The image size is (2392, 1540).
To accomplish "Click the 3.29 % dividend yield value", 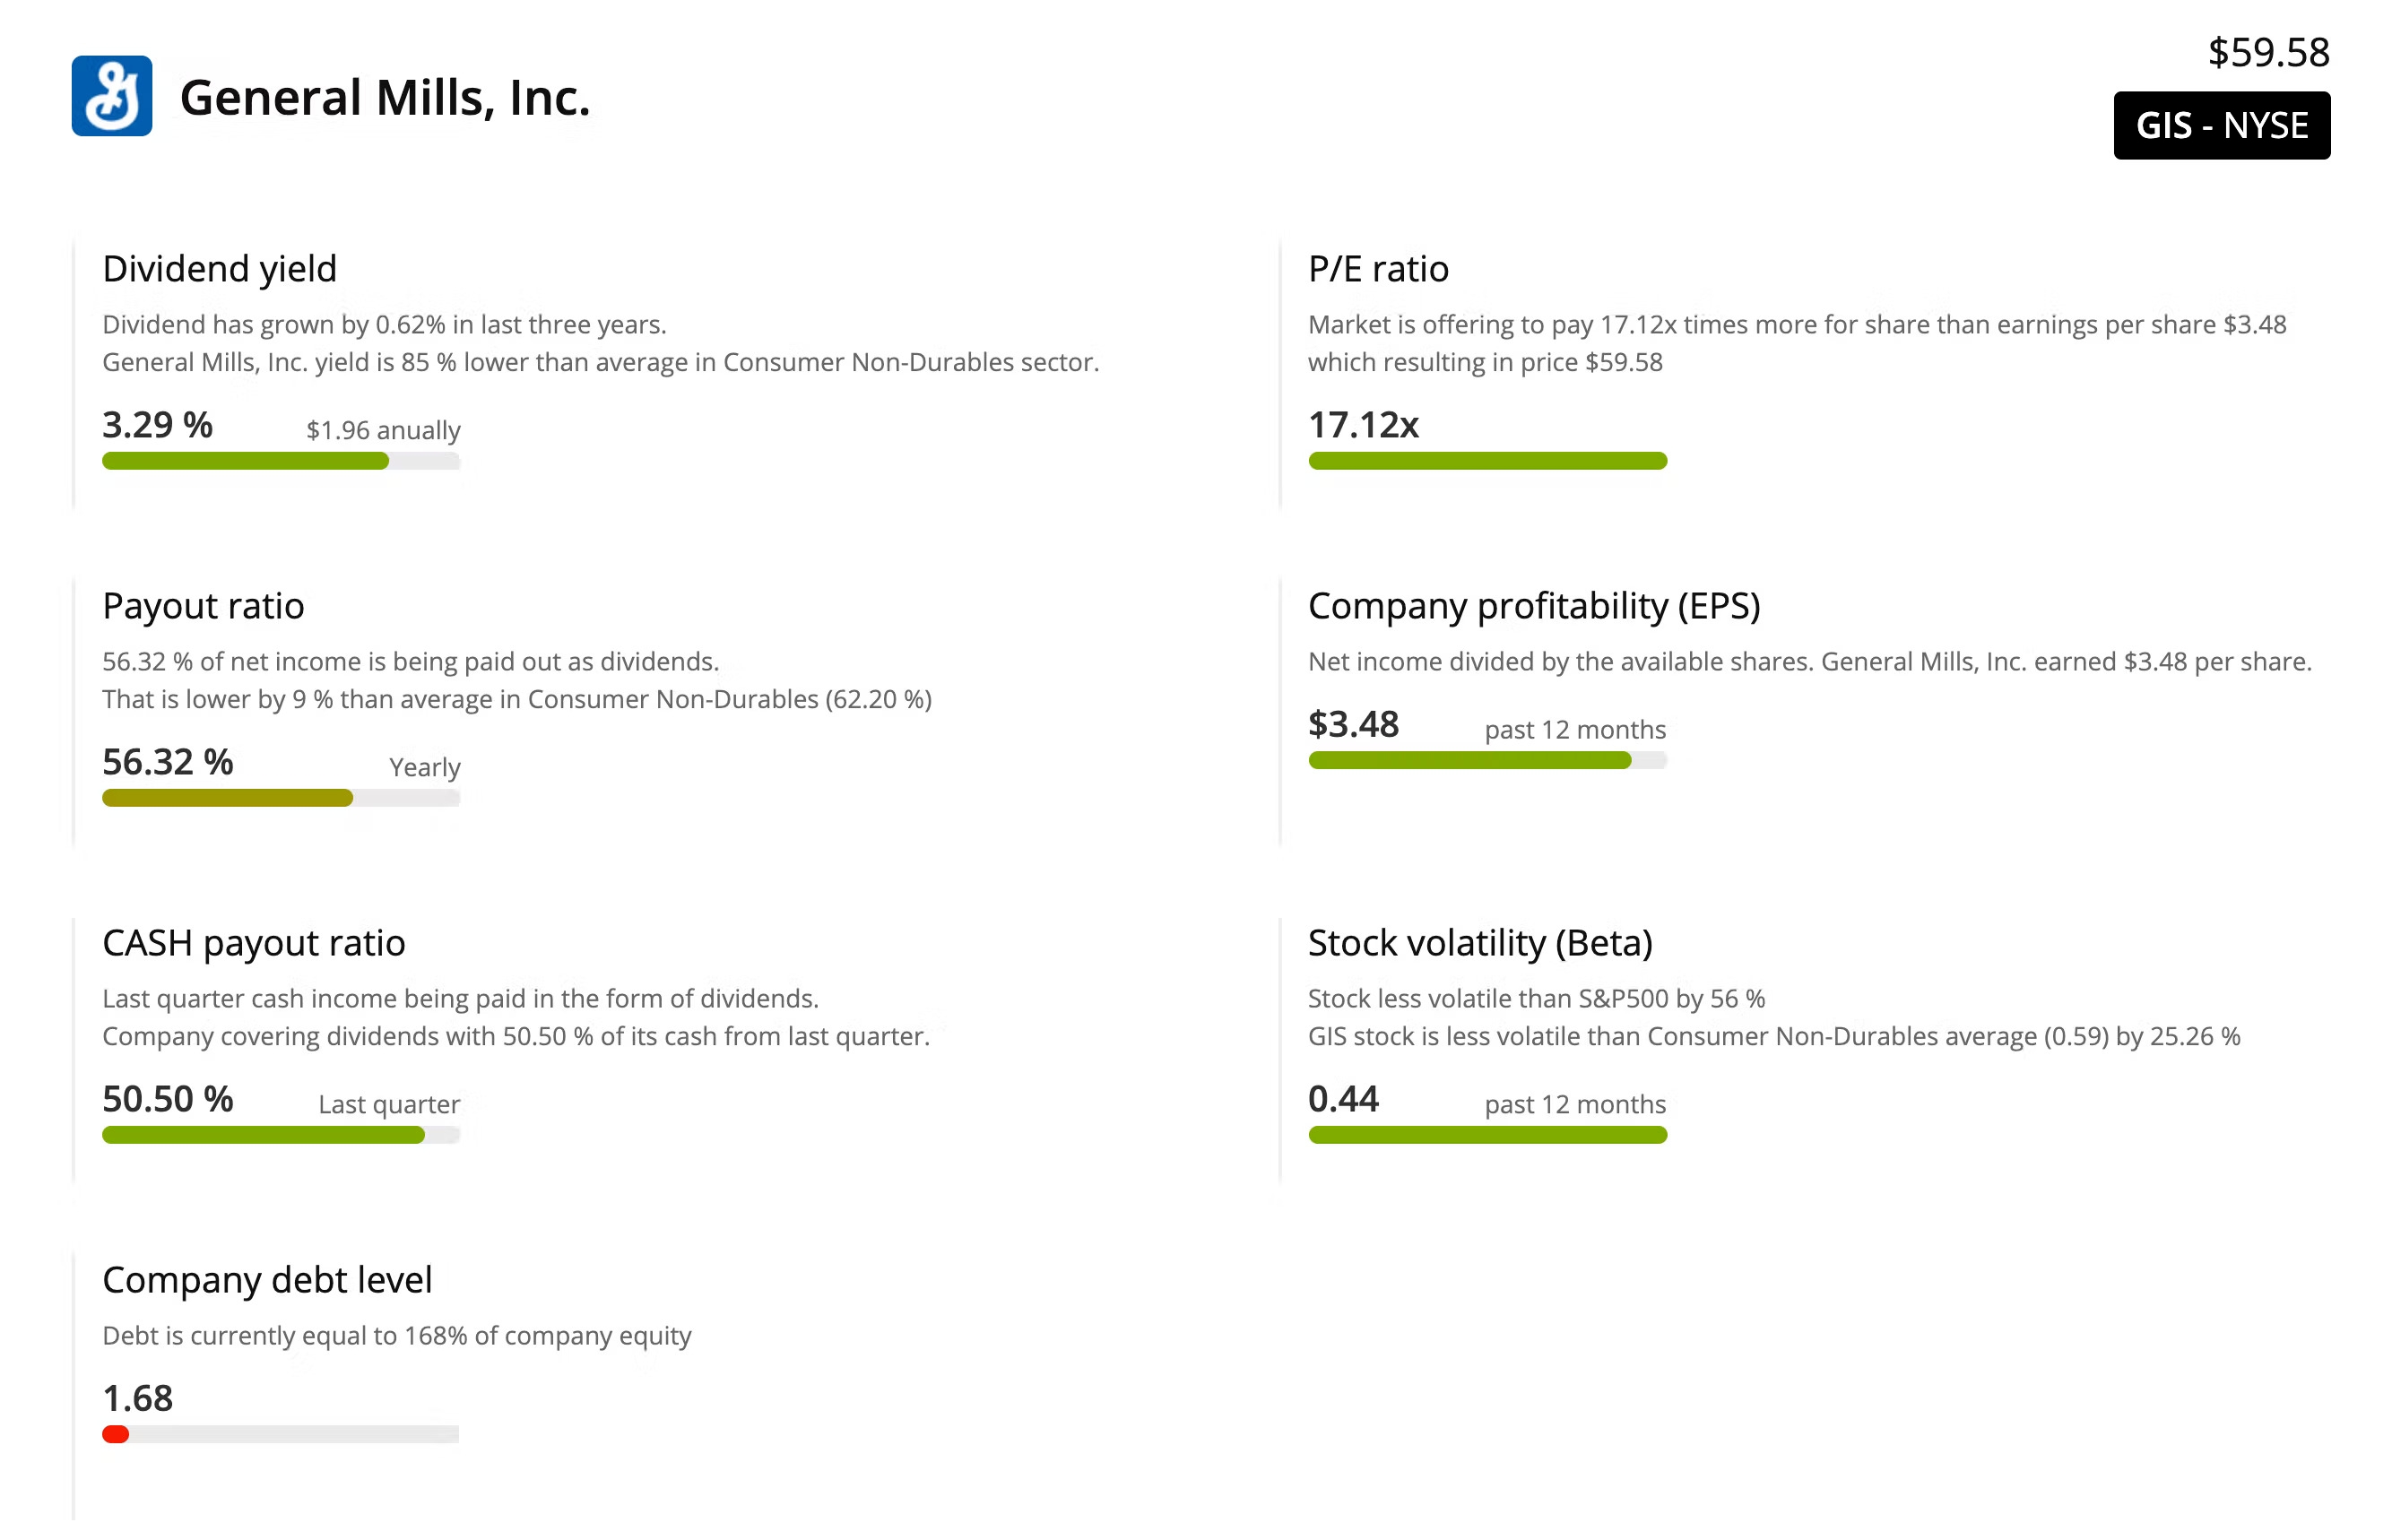I will 157,425.
